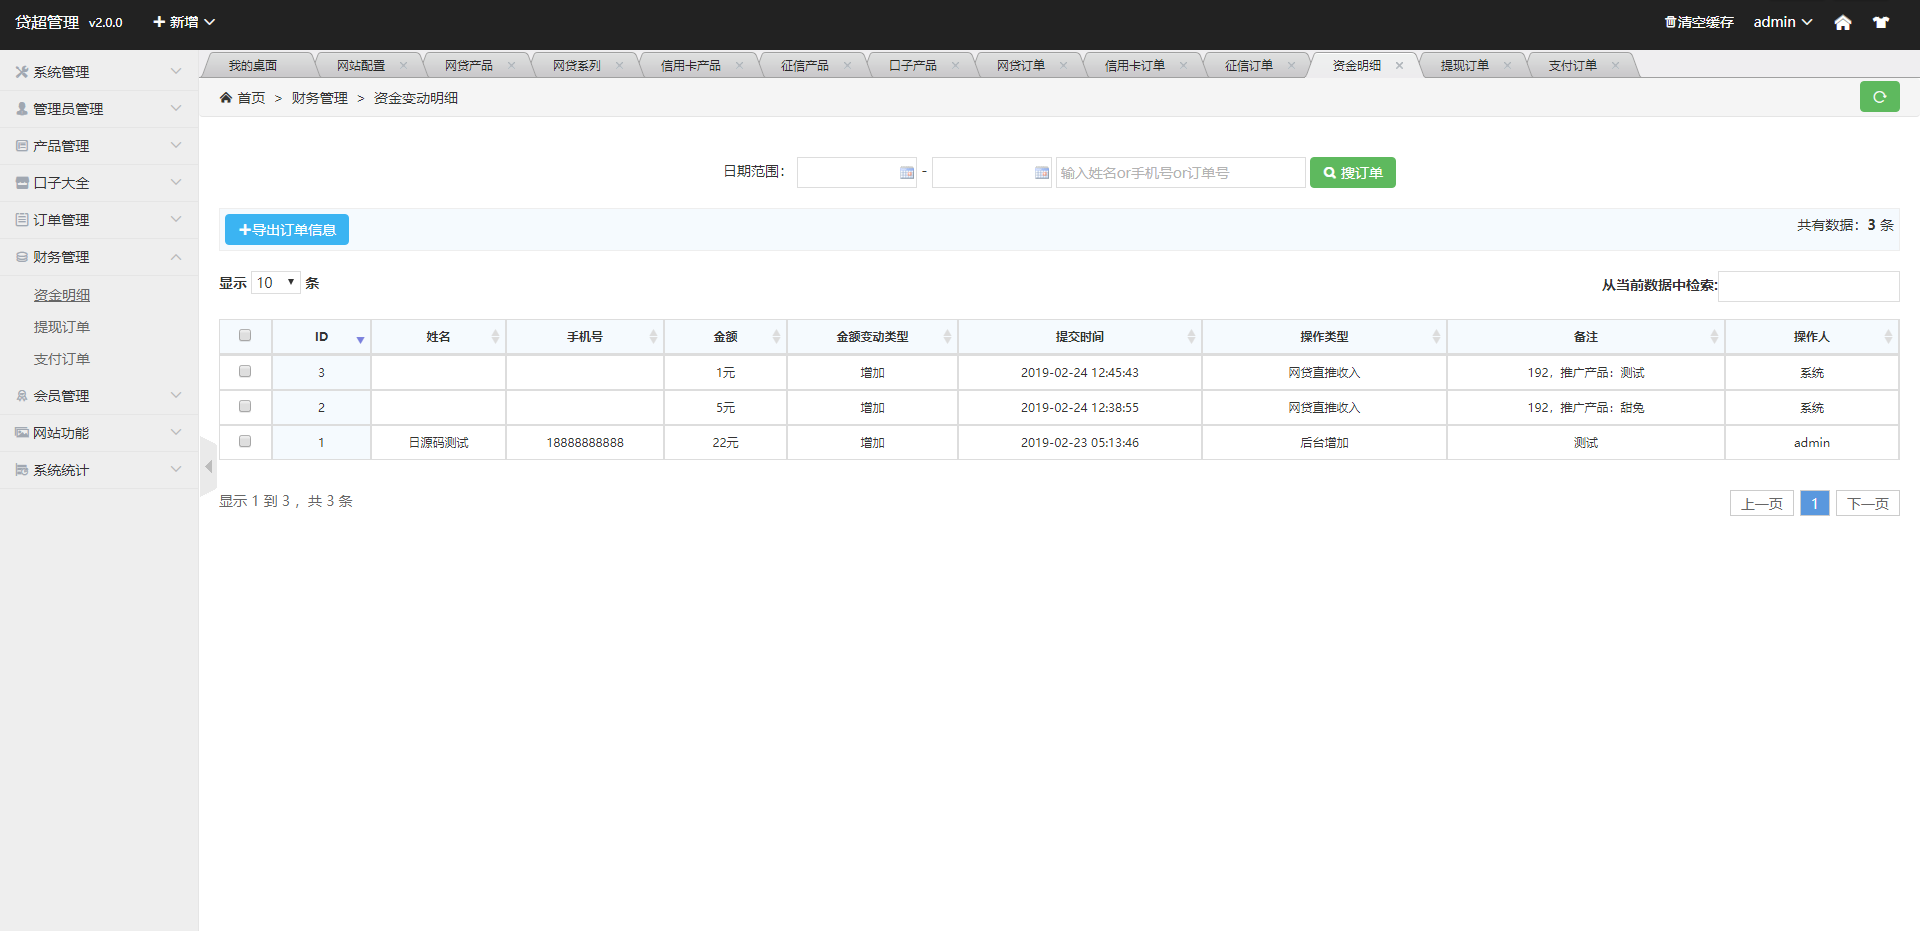Open the home icon in top bar
This screenshot has width=1920, height=931.
tap(1842, 22)
